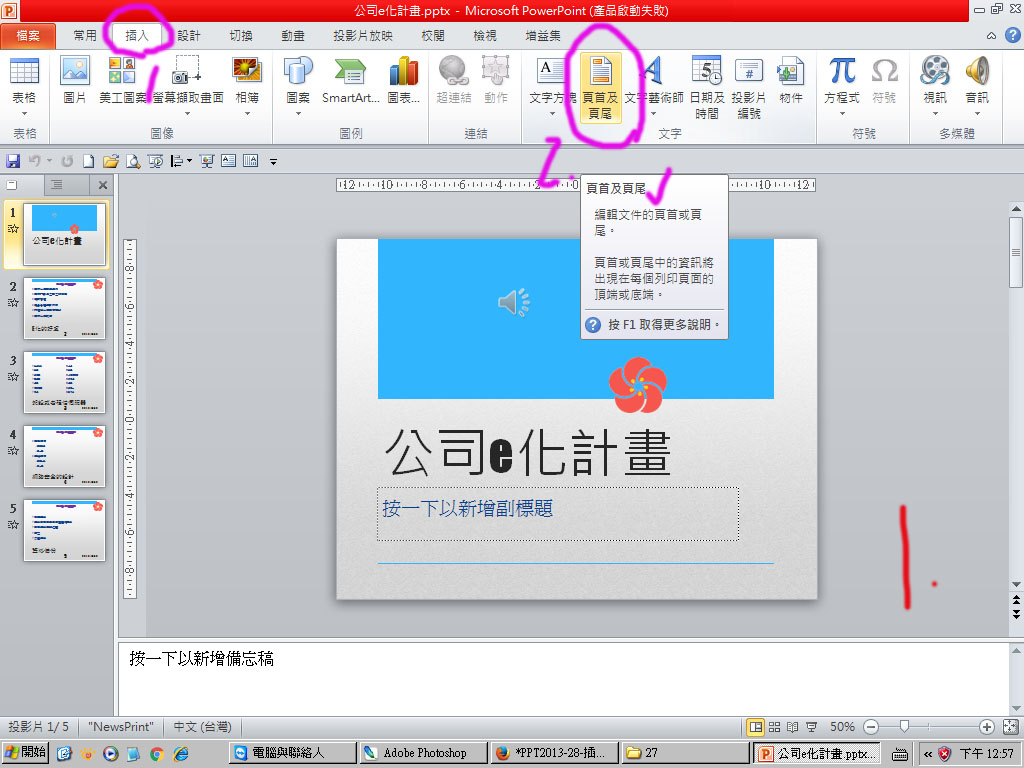Switch to the 切換 Transitions tab

(241, 35)
